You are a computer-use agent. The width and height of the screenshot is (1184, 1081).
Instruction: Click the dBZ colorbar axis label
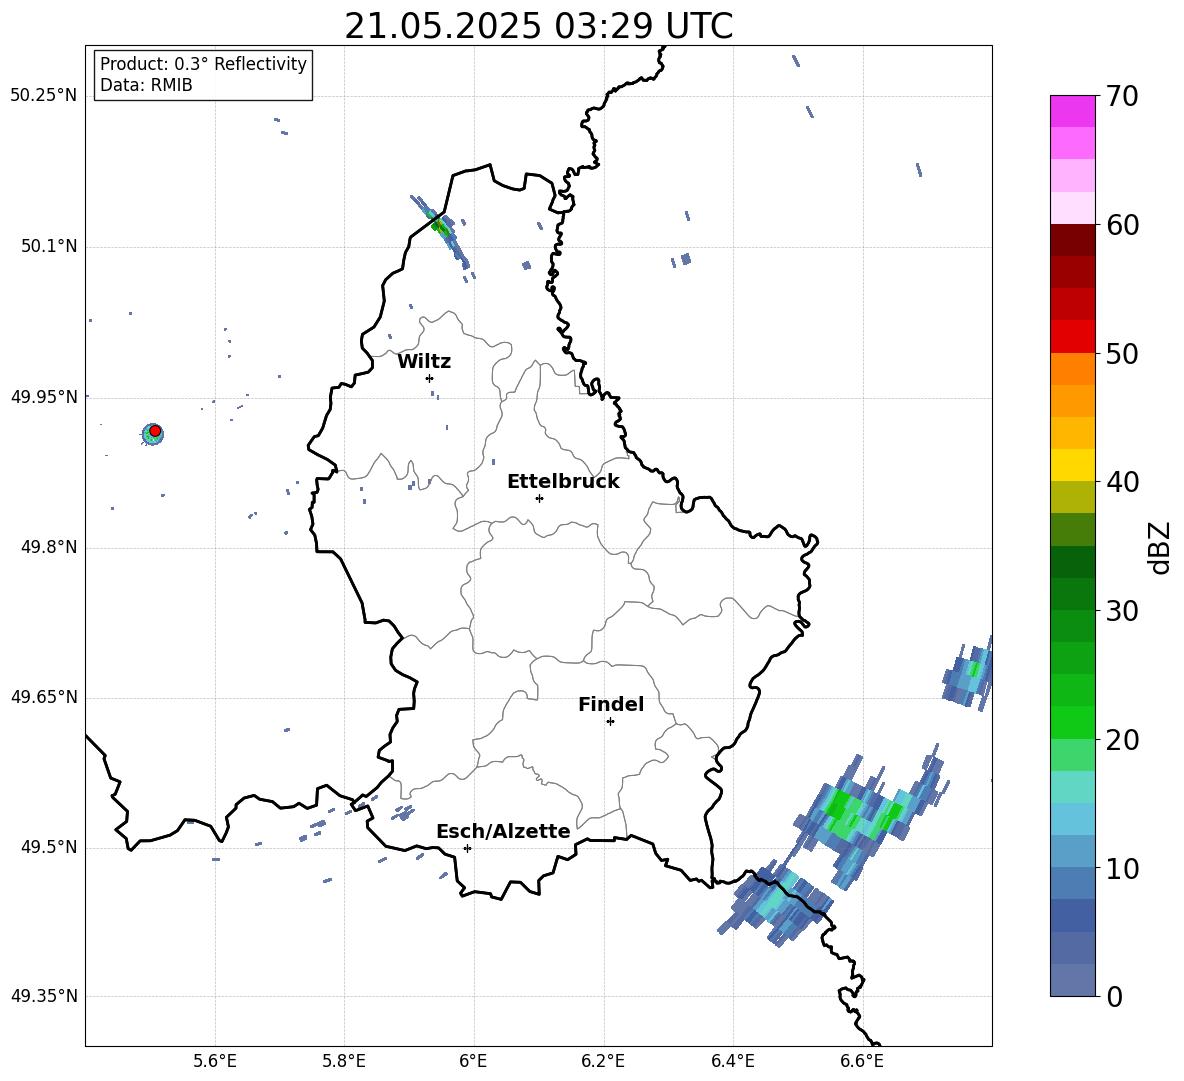pyautogui.click(x=1161, y=547)
